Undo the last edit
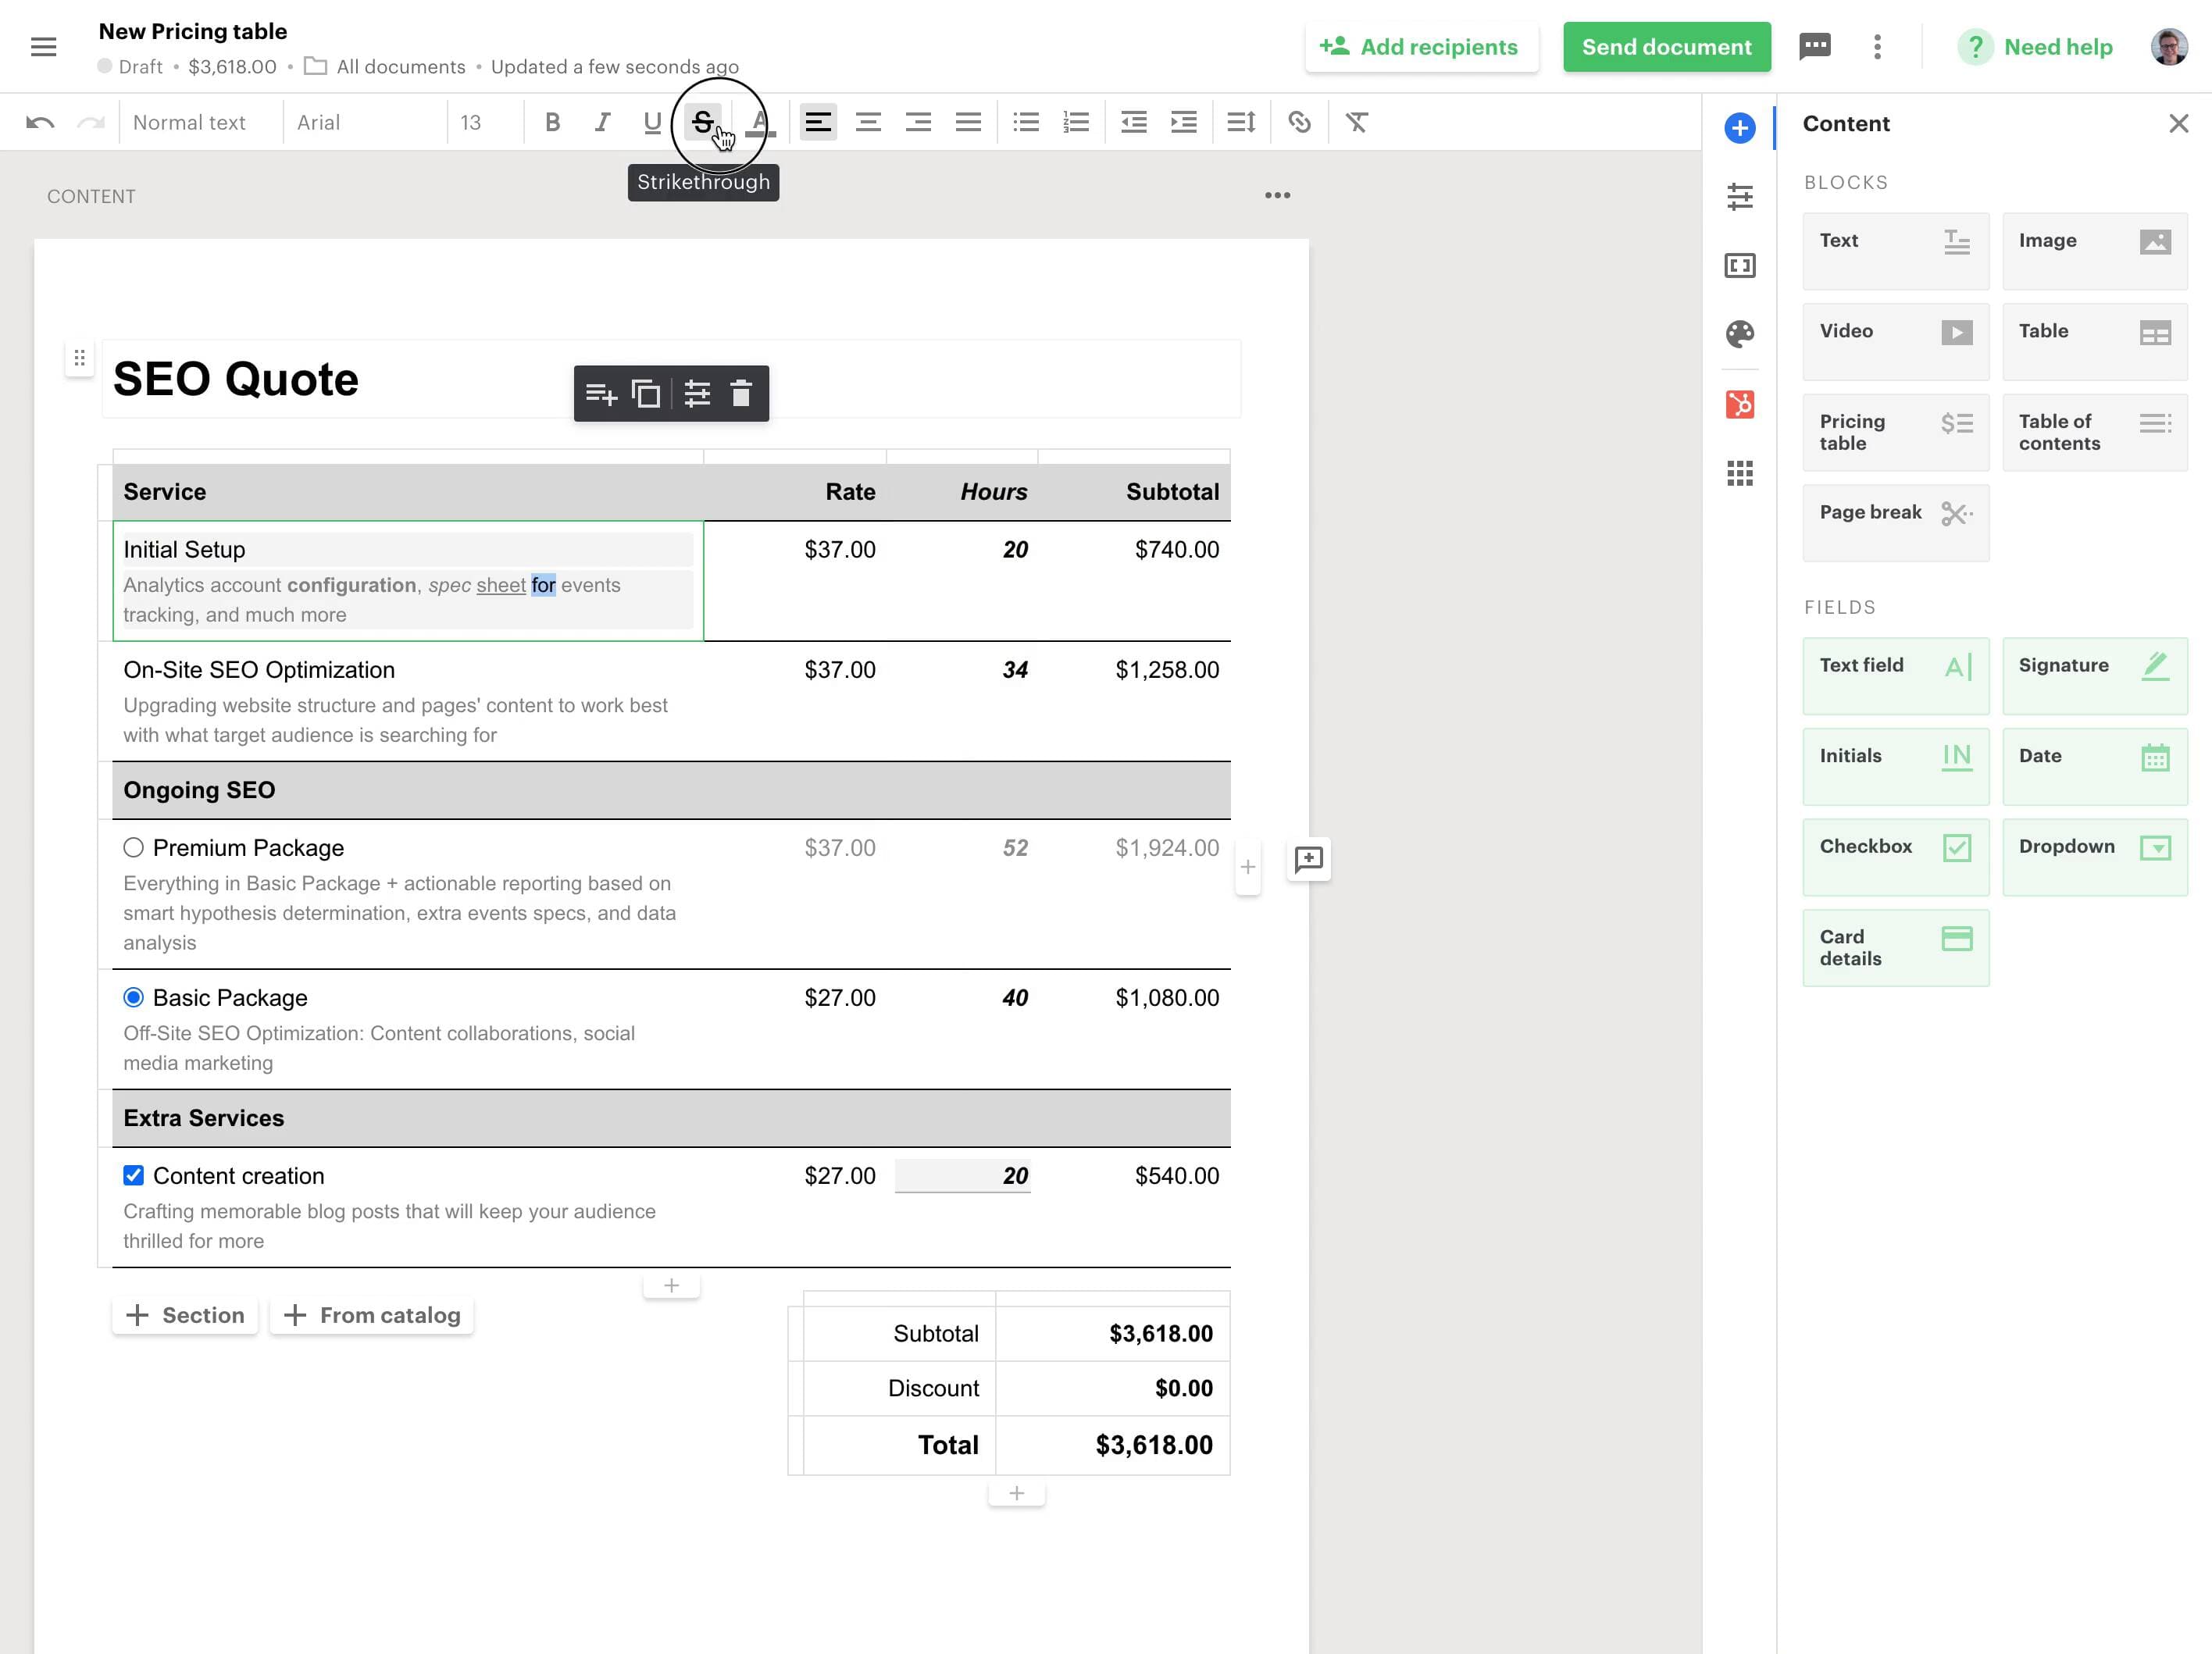 40,123
